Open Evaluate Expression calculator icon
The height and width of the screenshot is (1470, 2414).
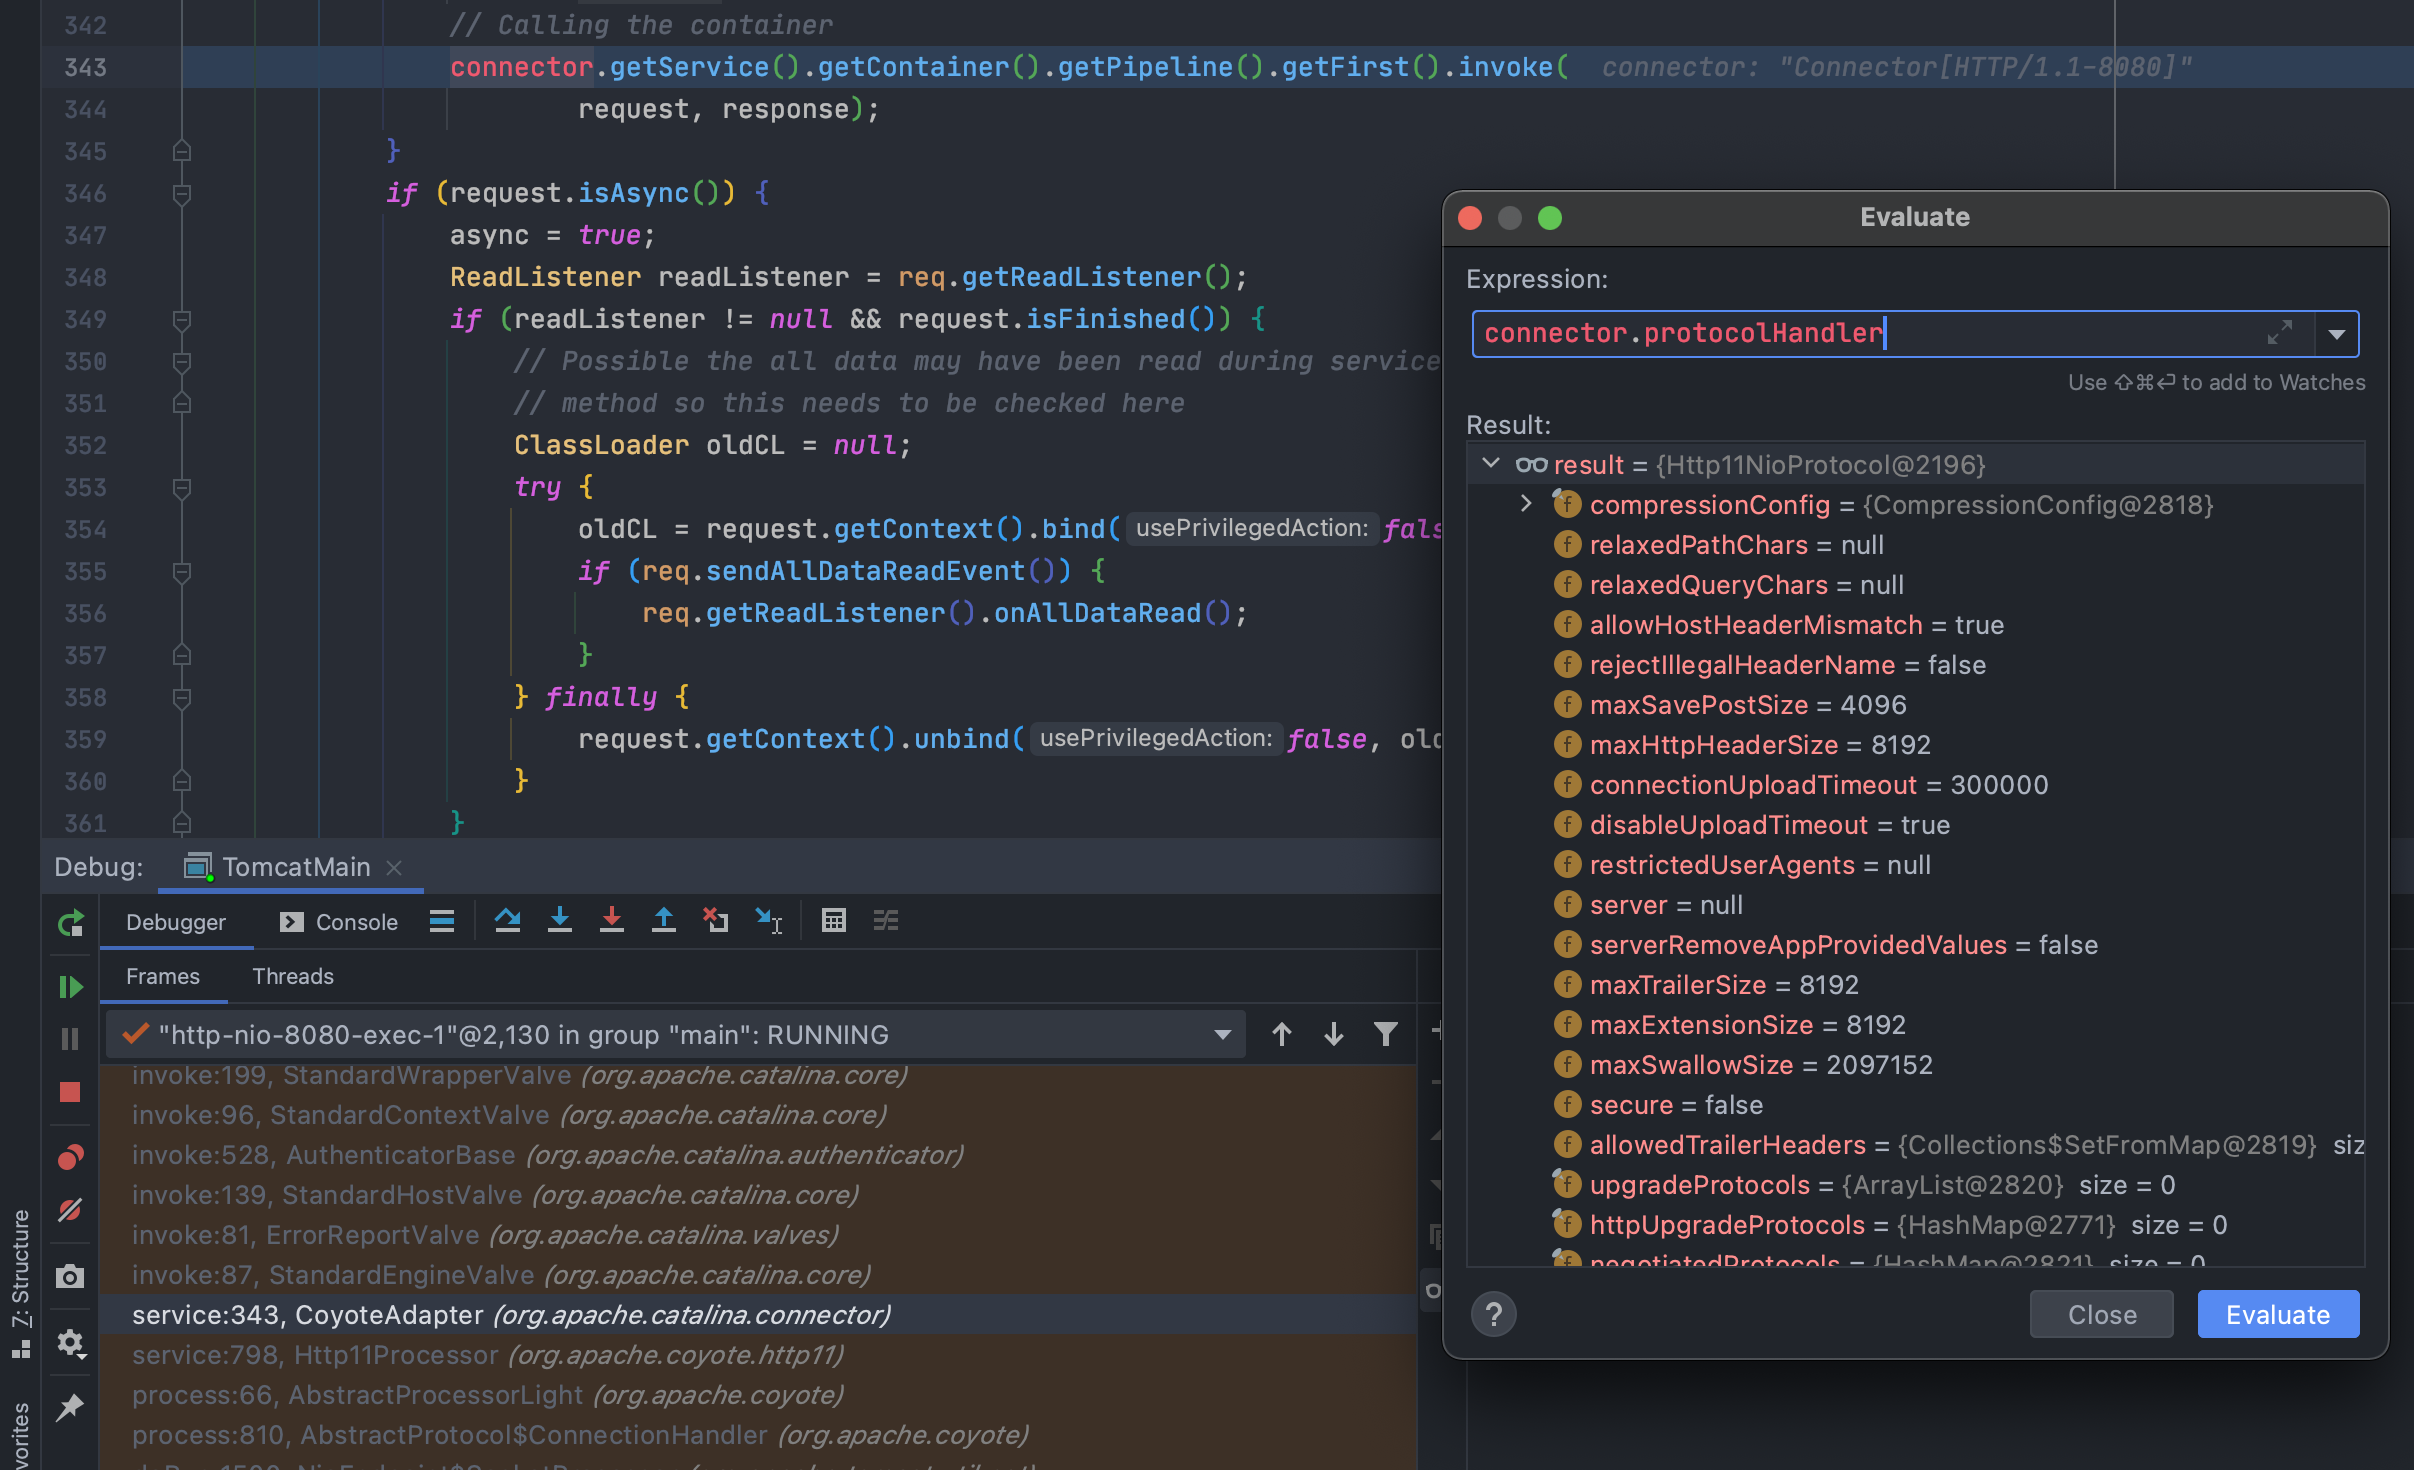pyautogui.click(x=833, y=920)
